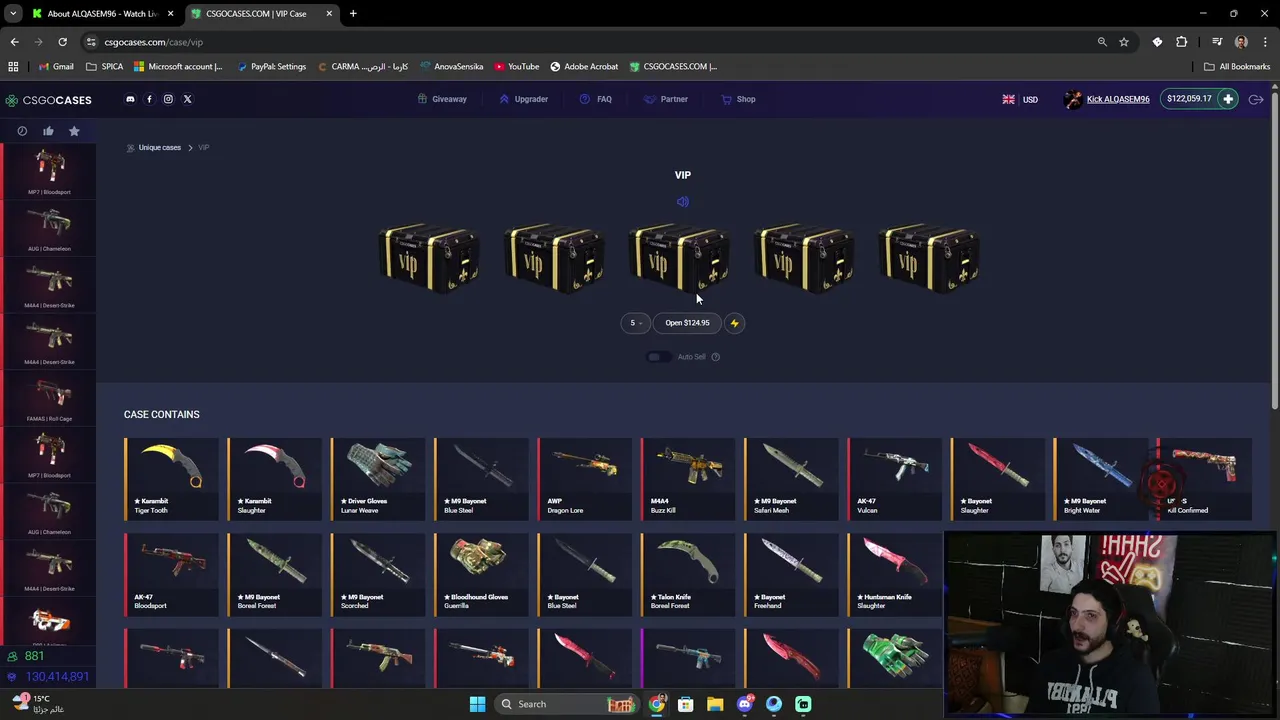Image resolution: width=1280 pixels, height=720 pixels.
Task: Select the Driver Gloves Lunar Weave card
Action: click(x=378, y=479)
